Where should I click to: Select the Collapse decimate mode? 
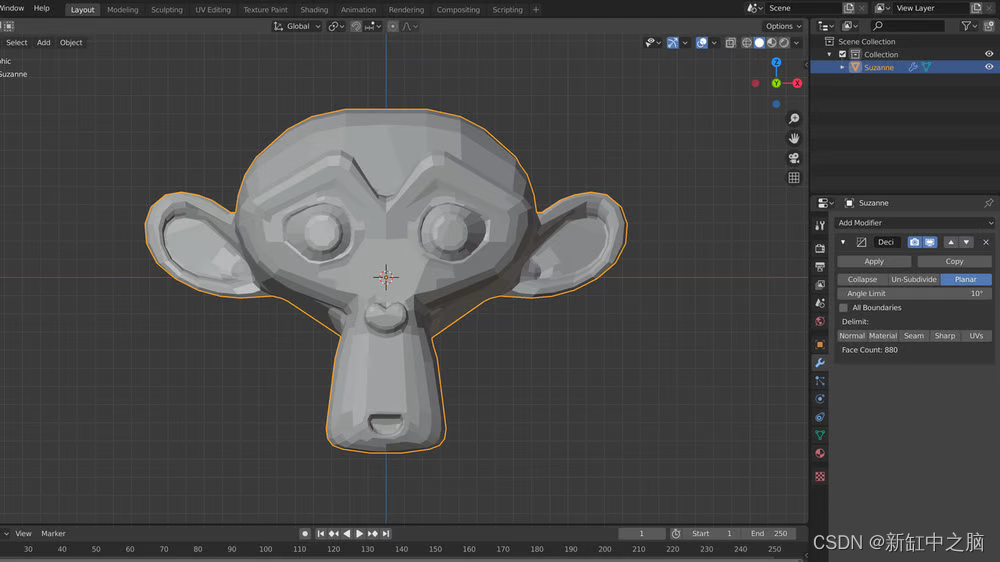(x=862, y=280)
